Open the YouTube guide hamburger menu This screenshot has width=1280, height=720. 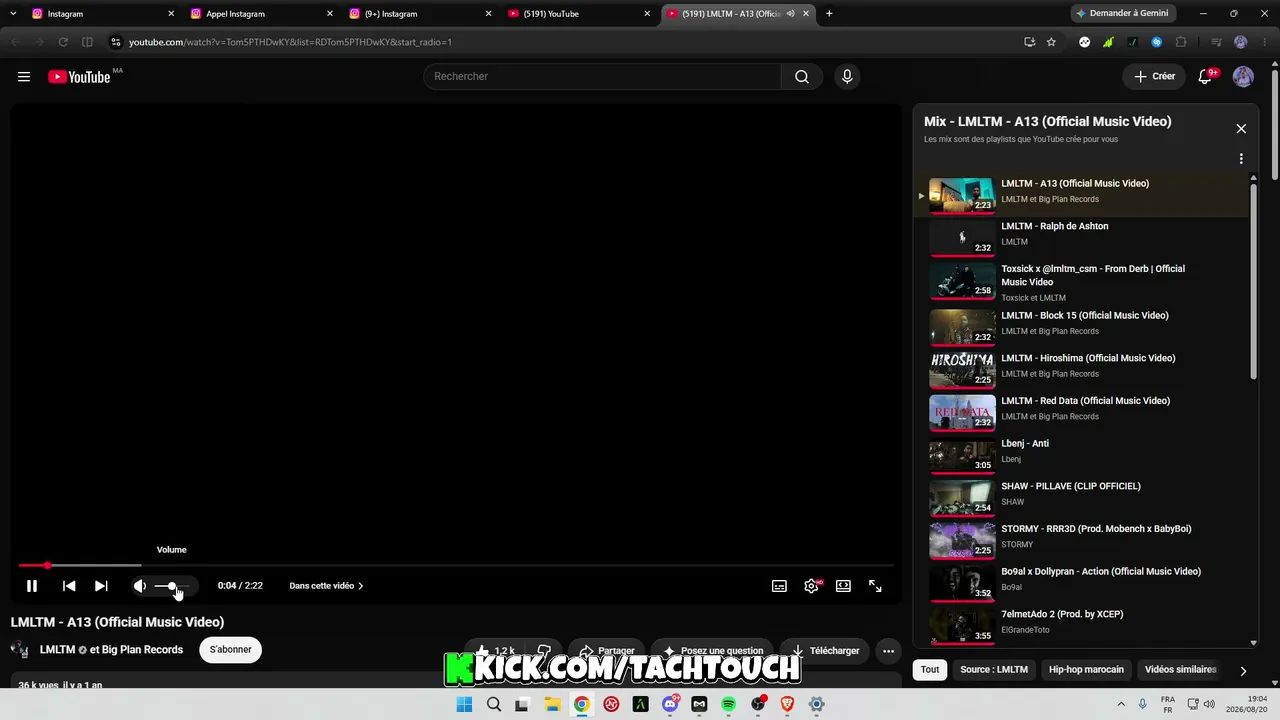point(24,77)
